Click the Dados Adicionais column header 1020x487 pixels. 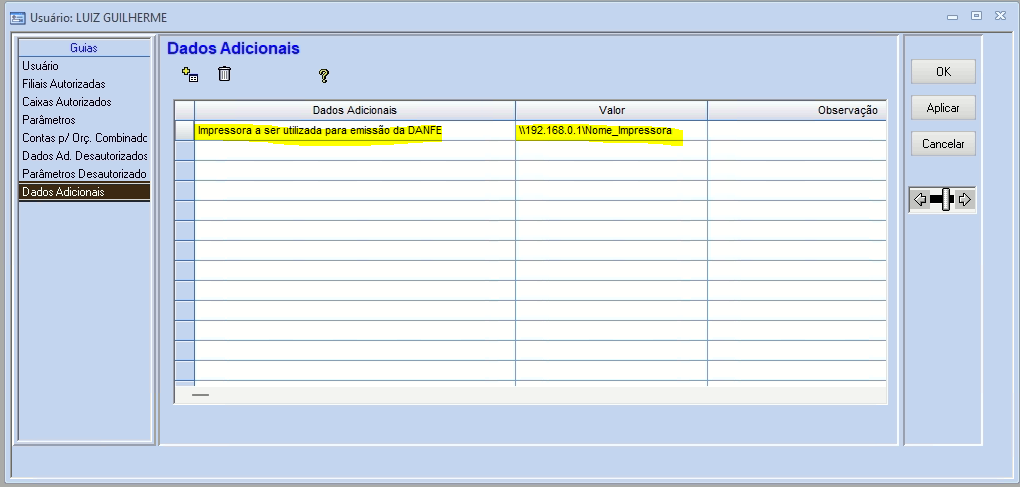tap(354, 111)
